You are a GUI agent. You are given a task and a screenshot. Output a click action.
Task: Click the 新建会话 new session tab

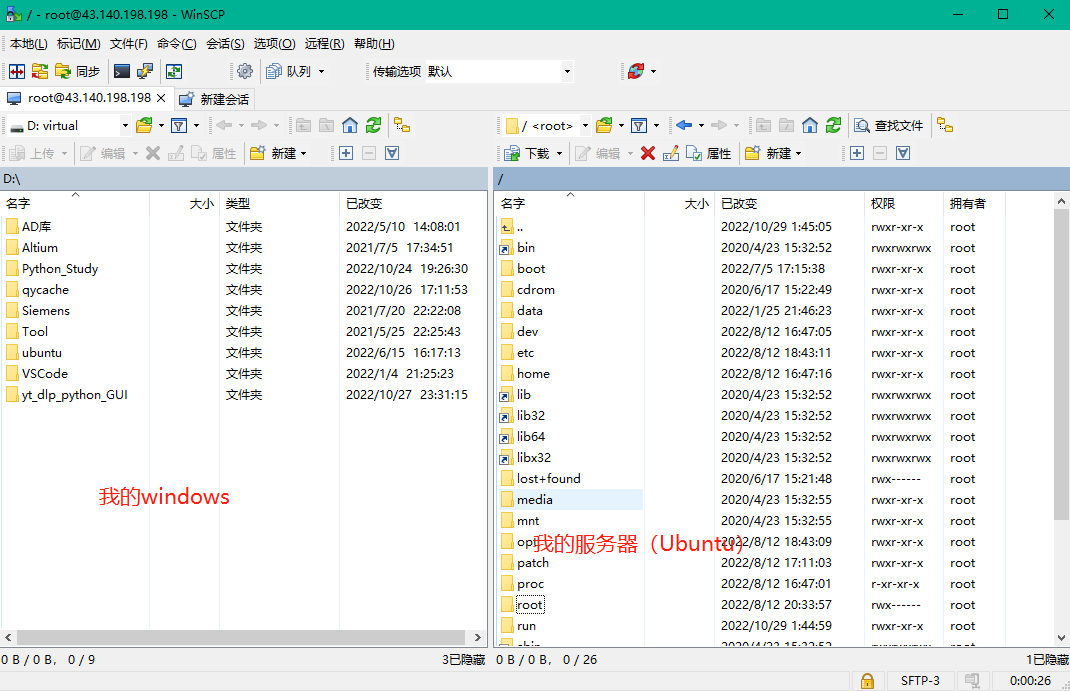(x=214, y=100)
